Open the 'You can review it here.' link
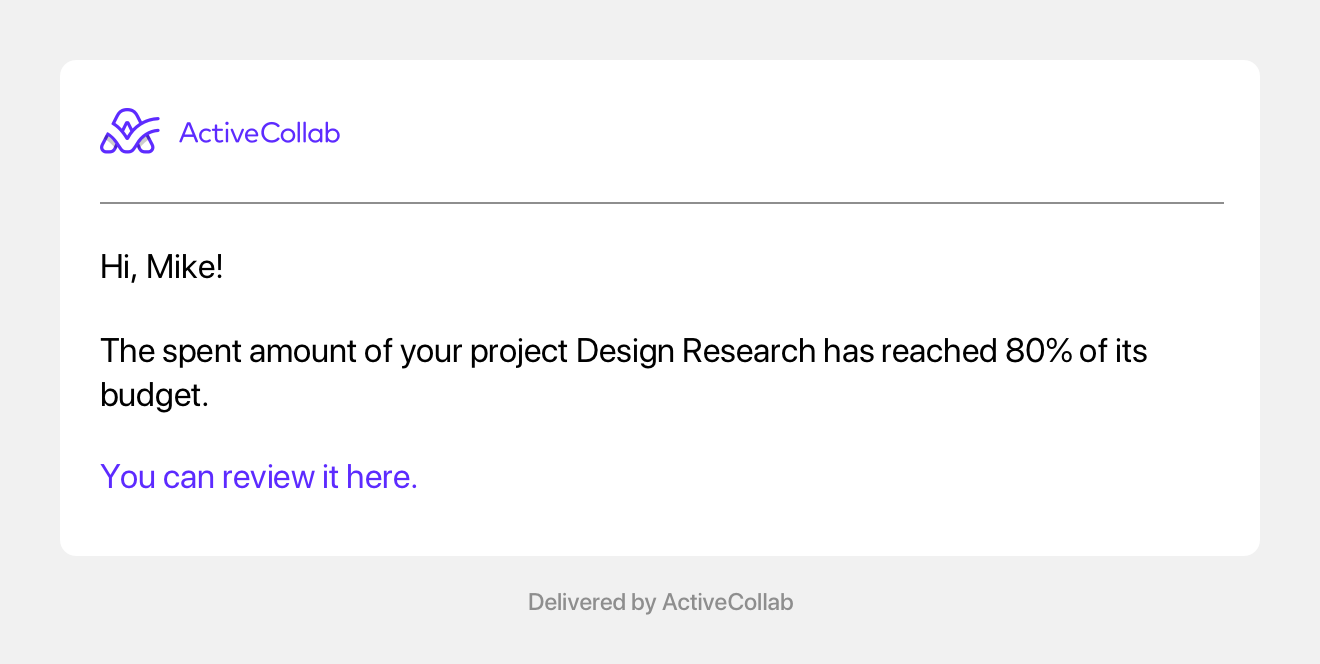The width and height of the screenshot is (1320, 664). [x=259, y=477]
